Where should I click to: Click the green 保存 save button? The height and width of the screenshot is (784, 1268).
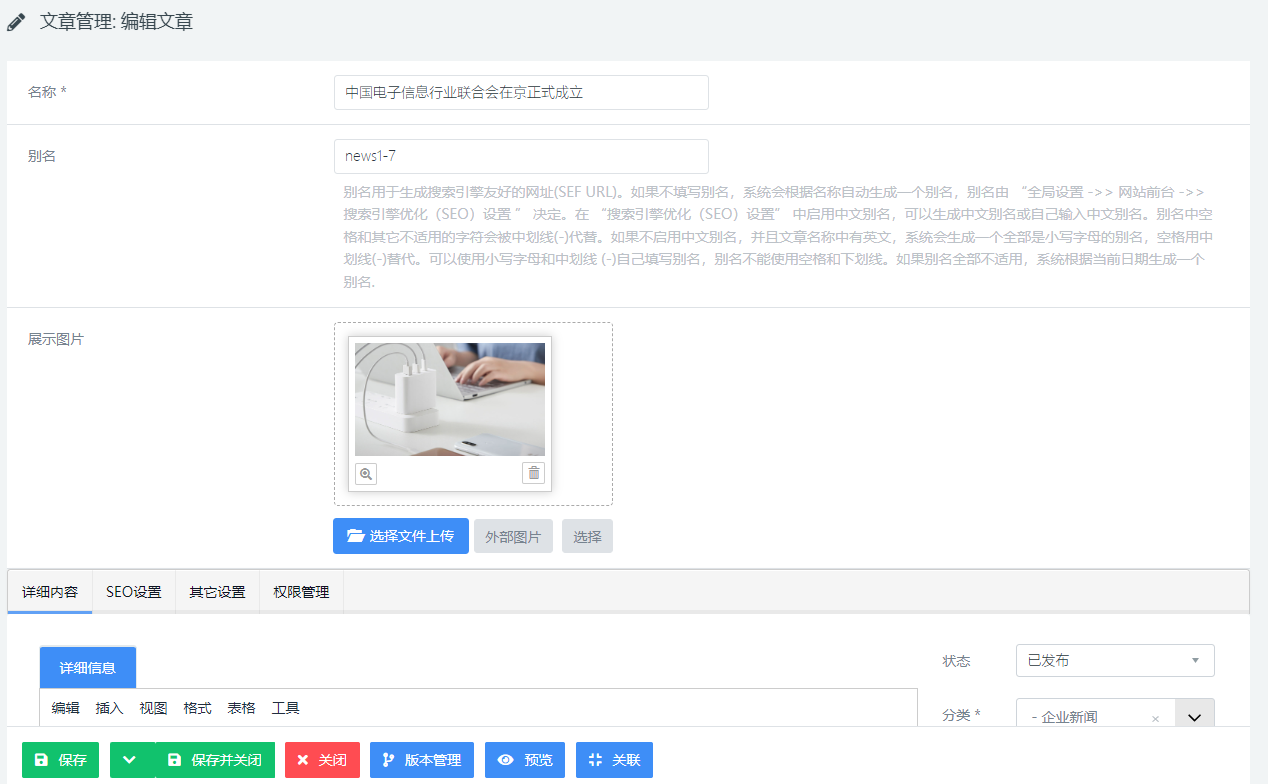pyautogui.click(x=60, y=760)
